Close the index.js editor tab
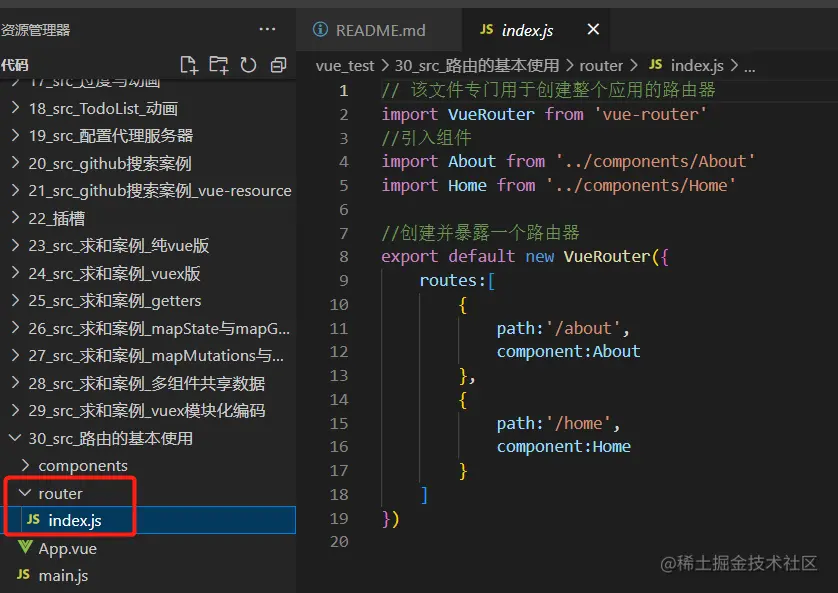 point(593,29)
